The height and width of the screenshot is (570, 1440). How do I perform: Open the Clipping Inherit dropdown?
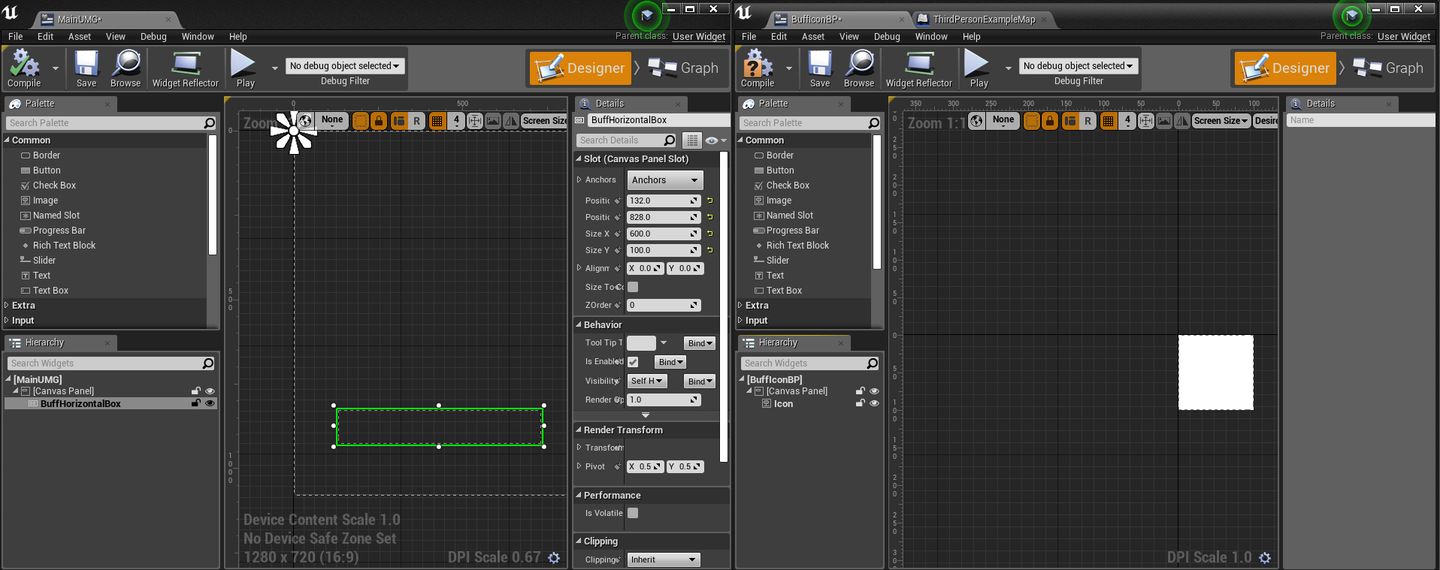(664, 560)
